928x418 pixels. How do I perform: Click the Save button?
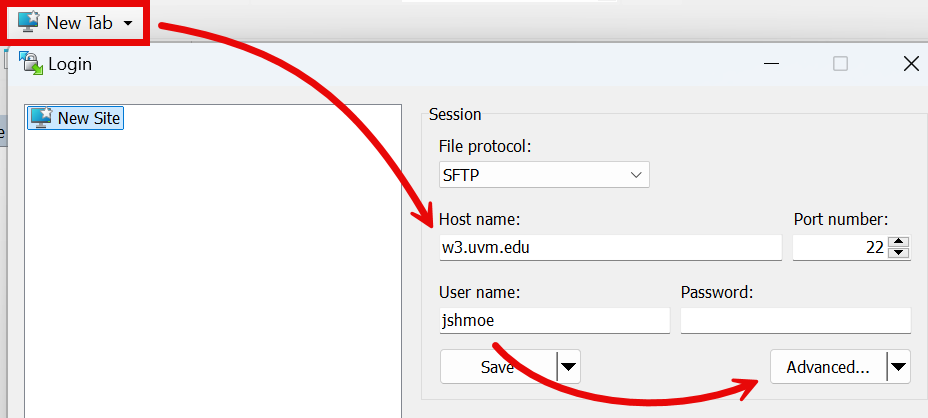click(498, 366)
